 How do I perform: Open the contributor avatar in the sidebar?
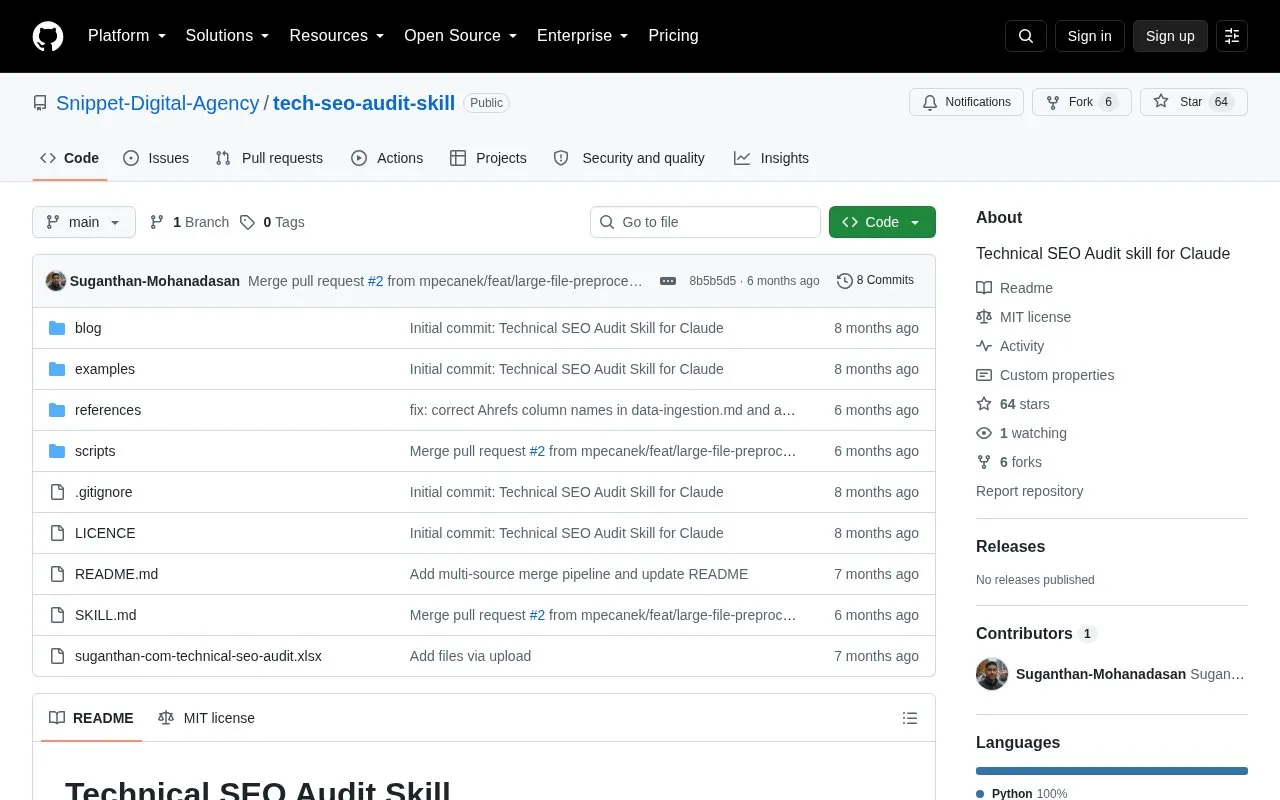(x=992, y=674)
